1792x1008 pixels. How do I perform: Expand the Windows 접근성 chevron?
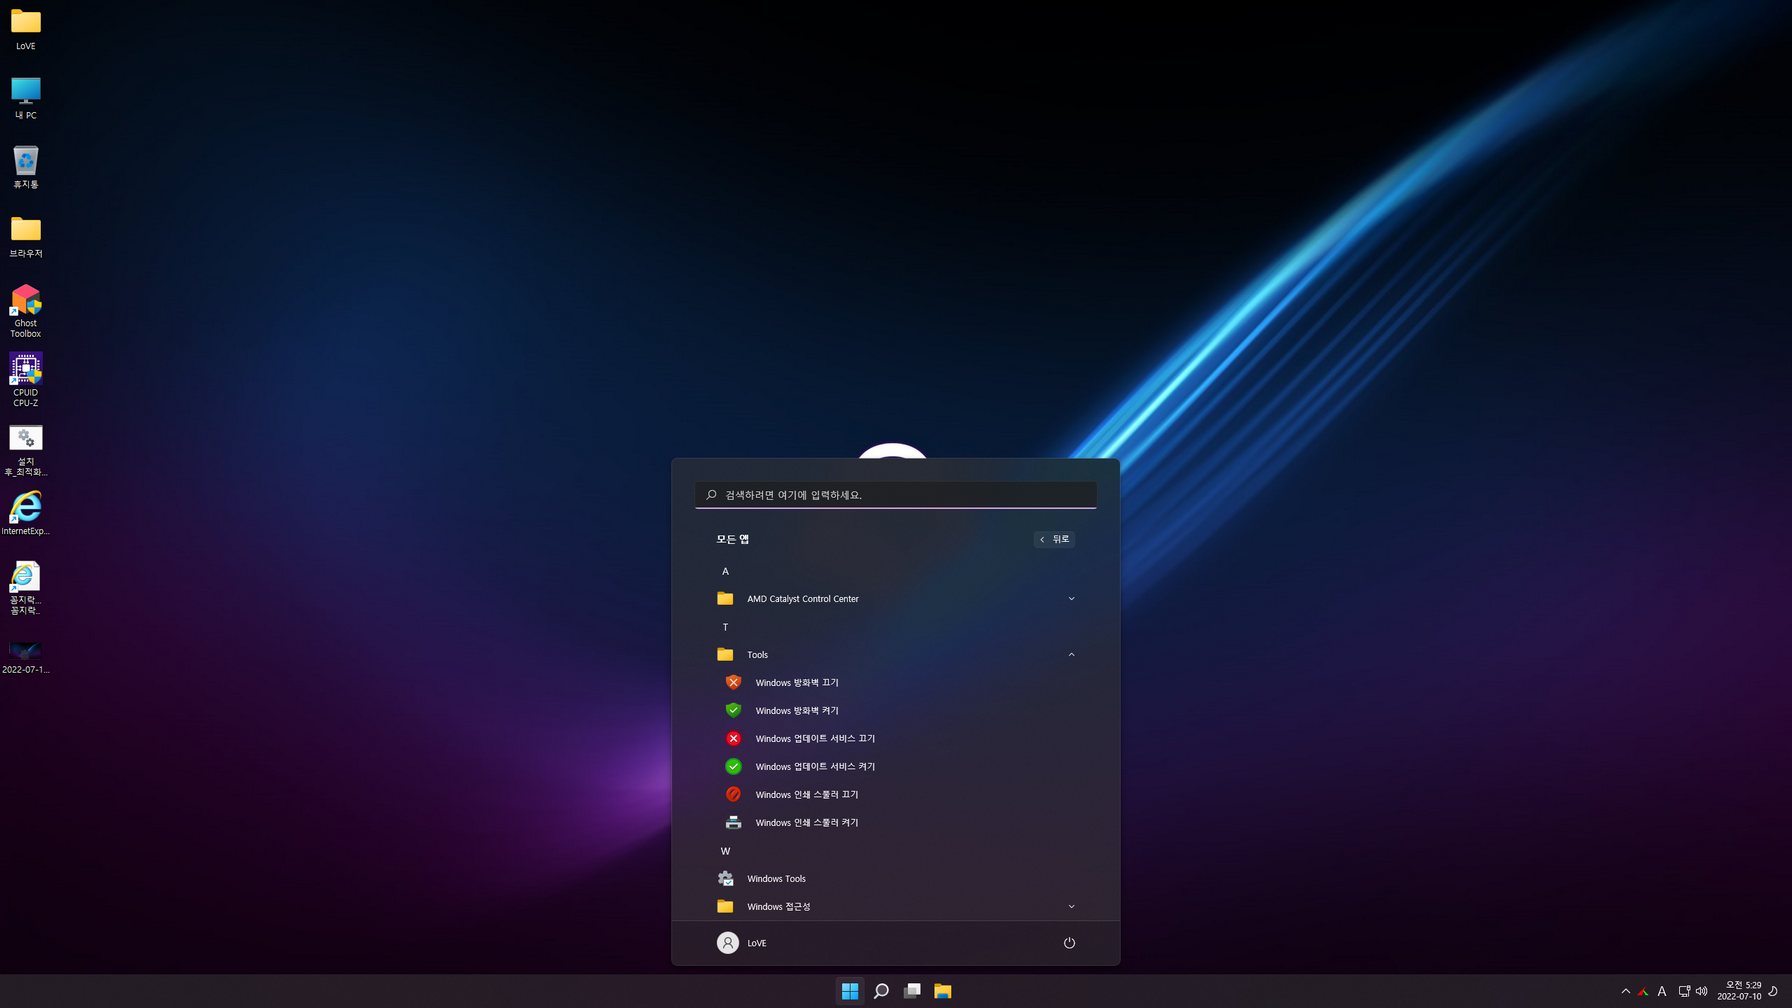(1071, 907)
